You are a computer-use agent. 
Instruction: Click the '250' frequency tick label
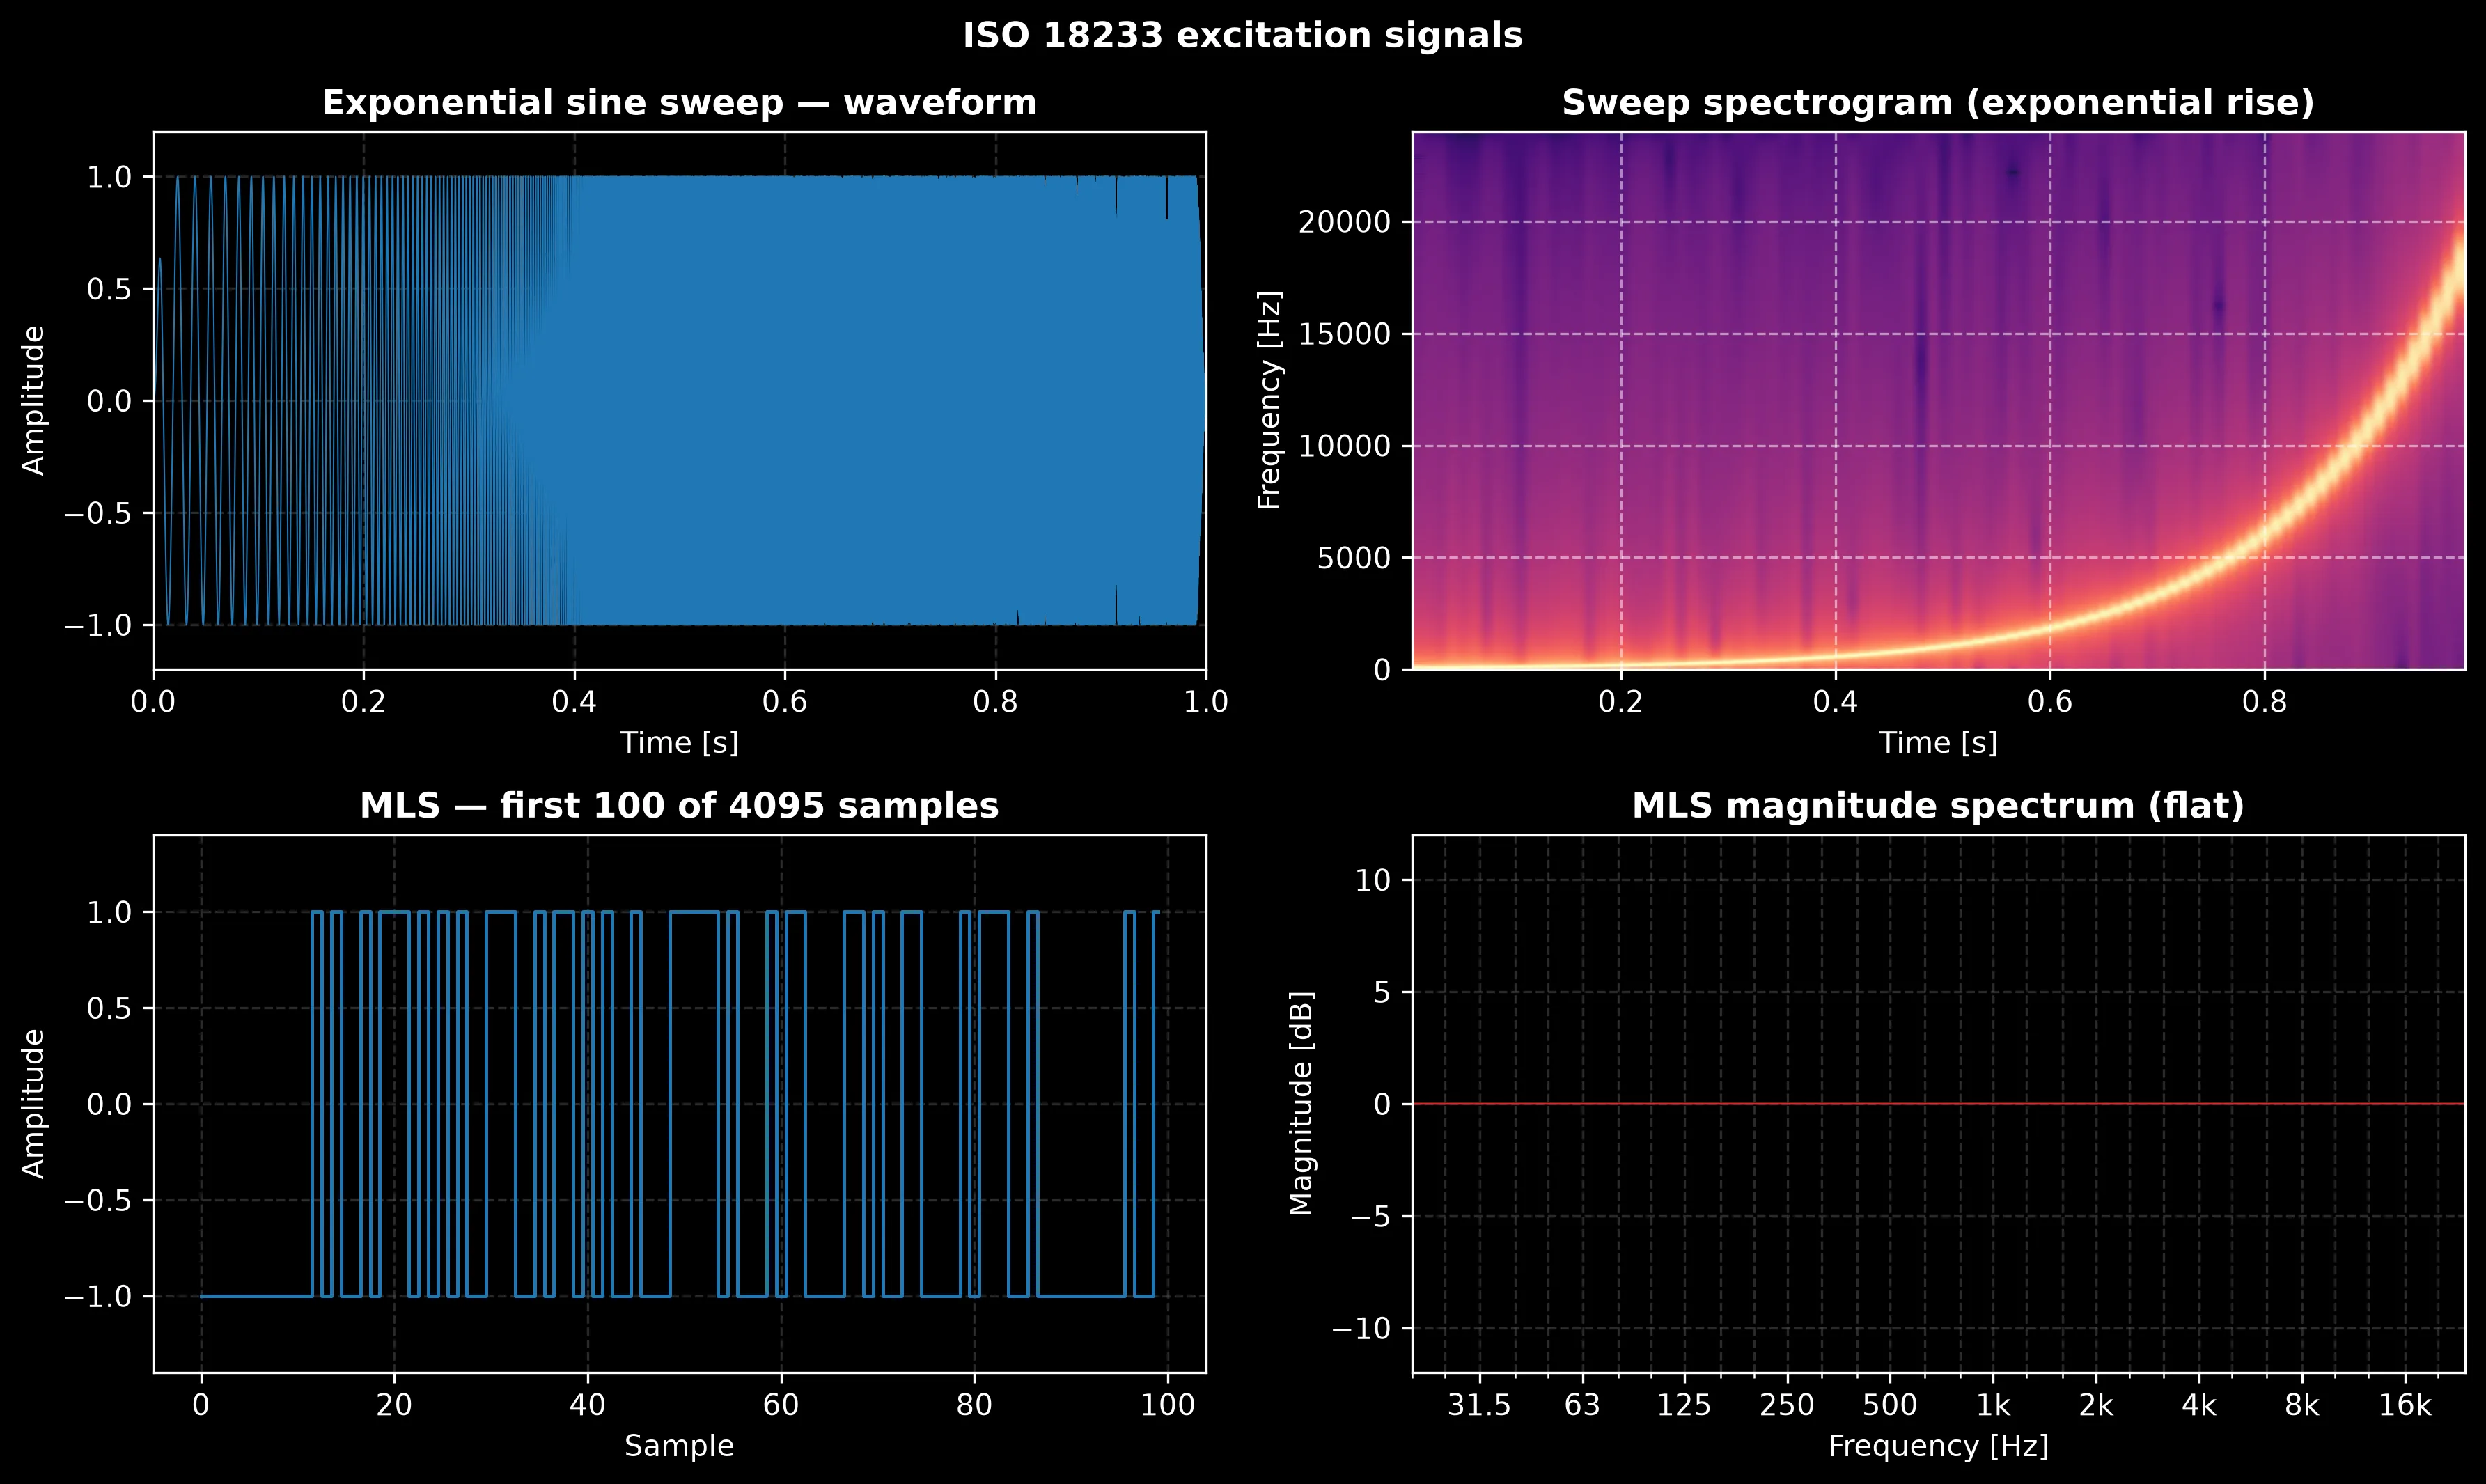click(1787, 1406)
